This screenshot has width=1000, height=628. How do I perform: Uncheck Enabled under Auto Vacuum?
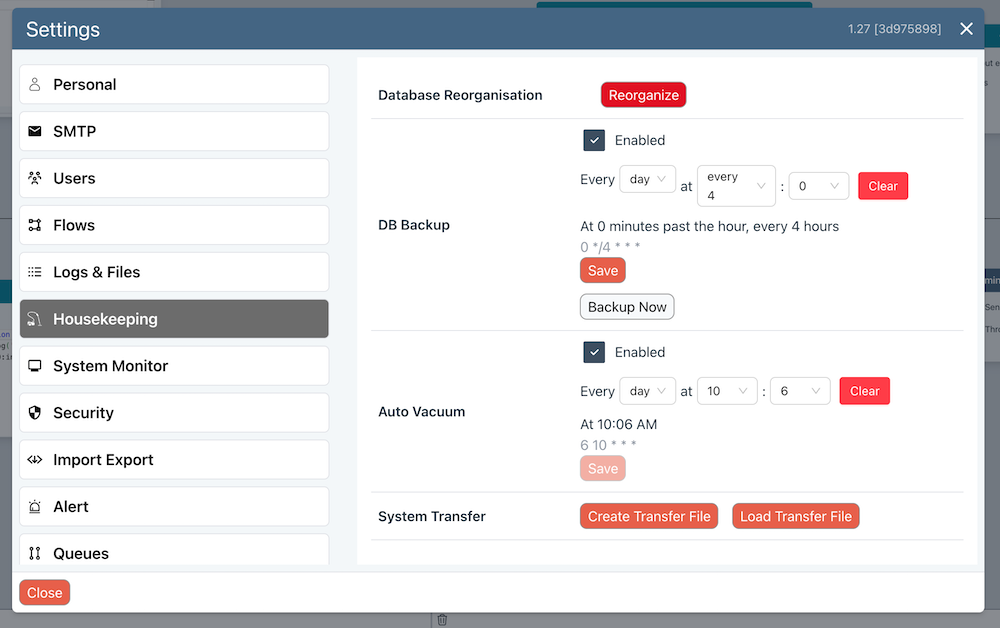(594, 352)
